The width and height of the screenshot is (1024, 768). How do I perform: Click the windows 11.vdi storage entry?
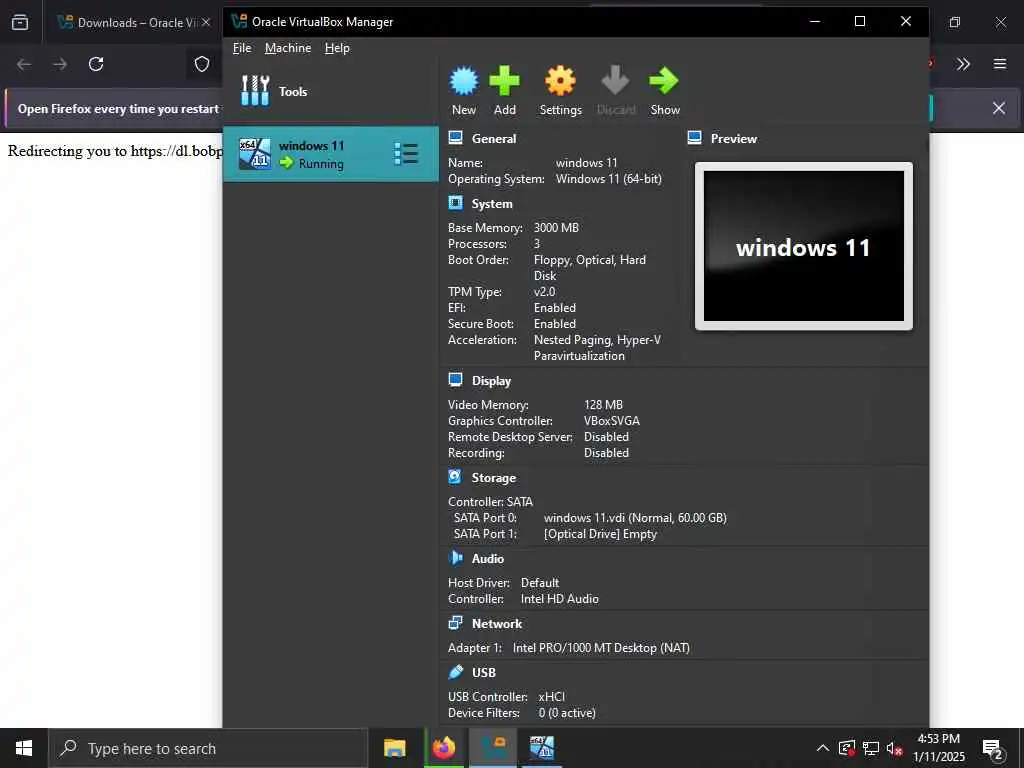click(635, 518)
